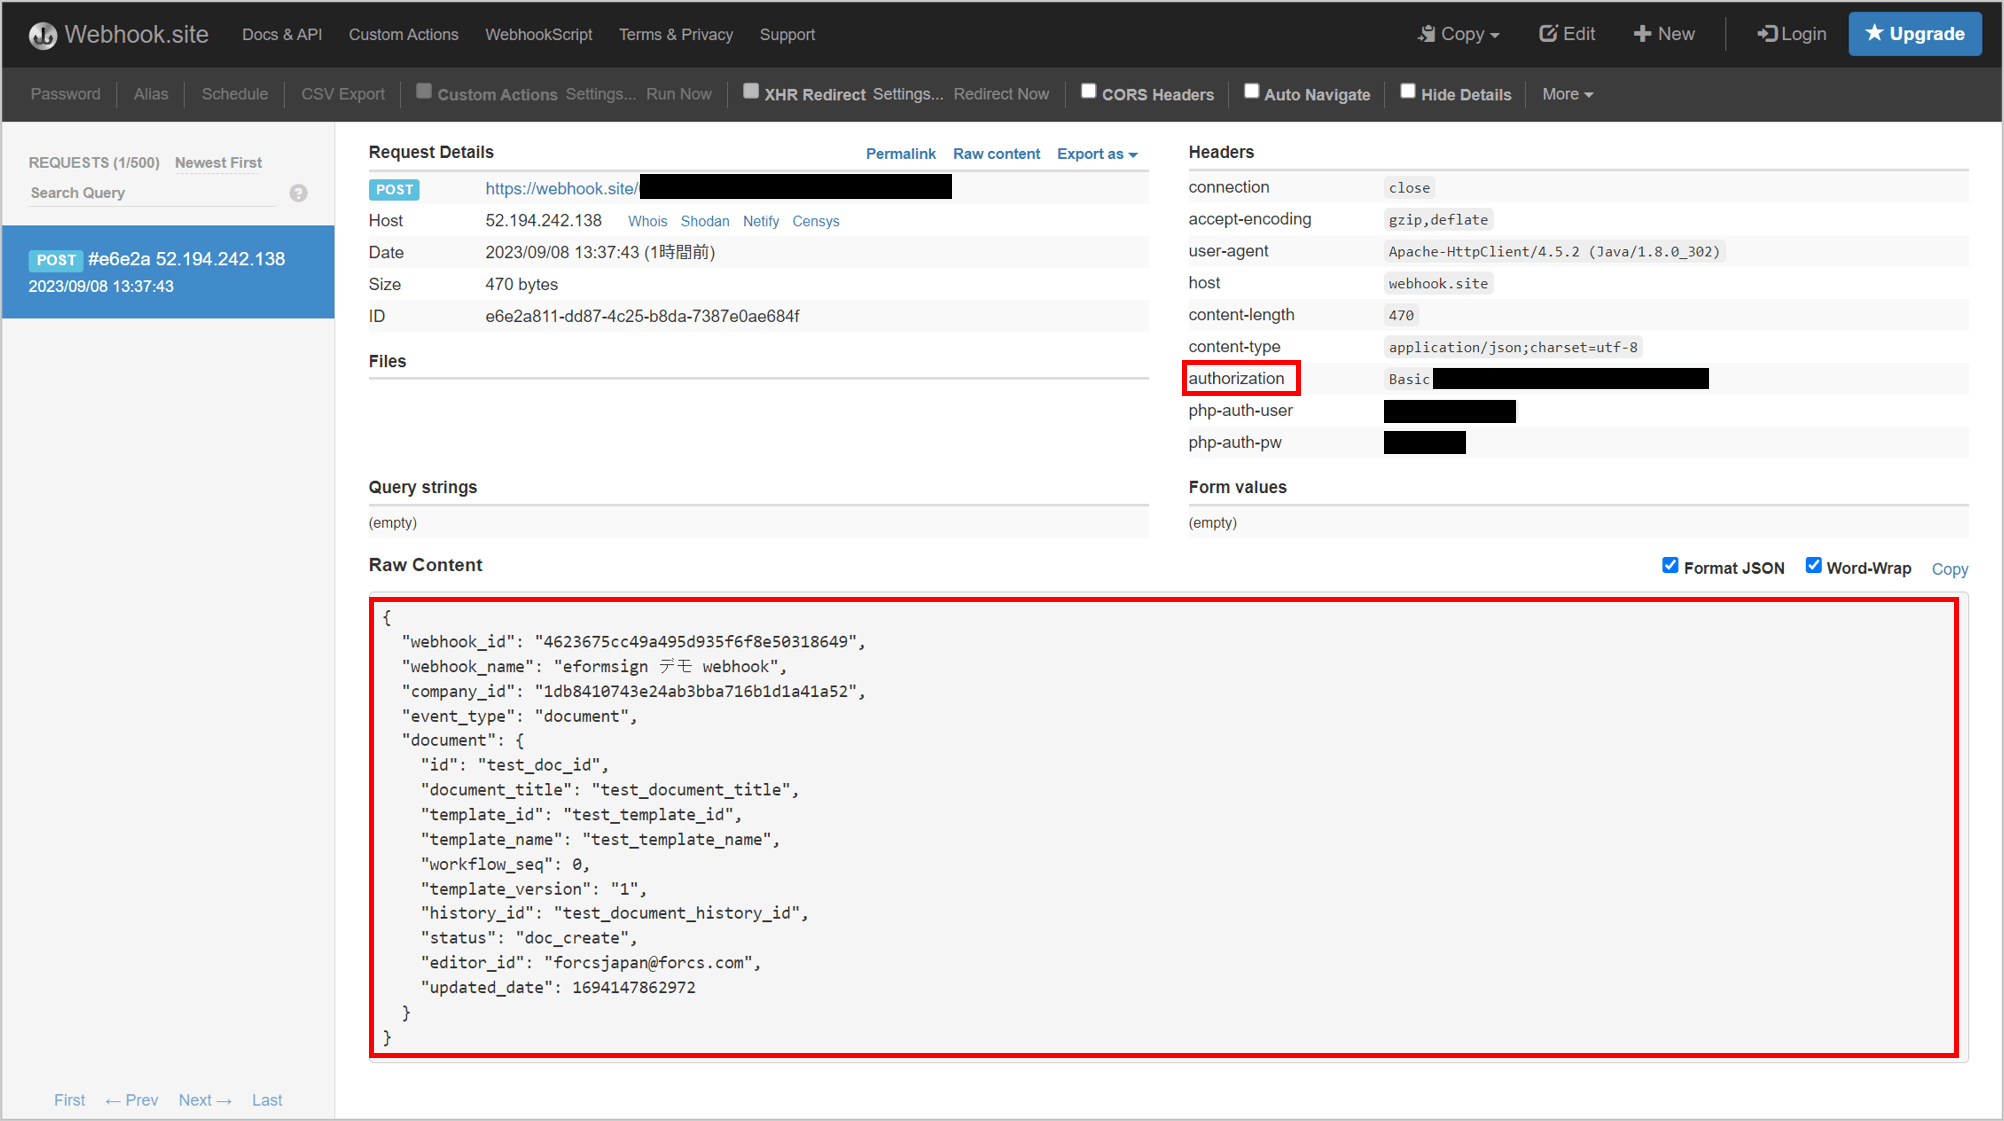This screenshot has height=1121, width=2004.
Task: Look up host IP on Shodan
Action: [705, 221]
